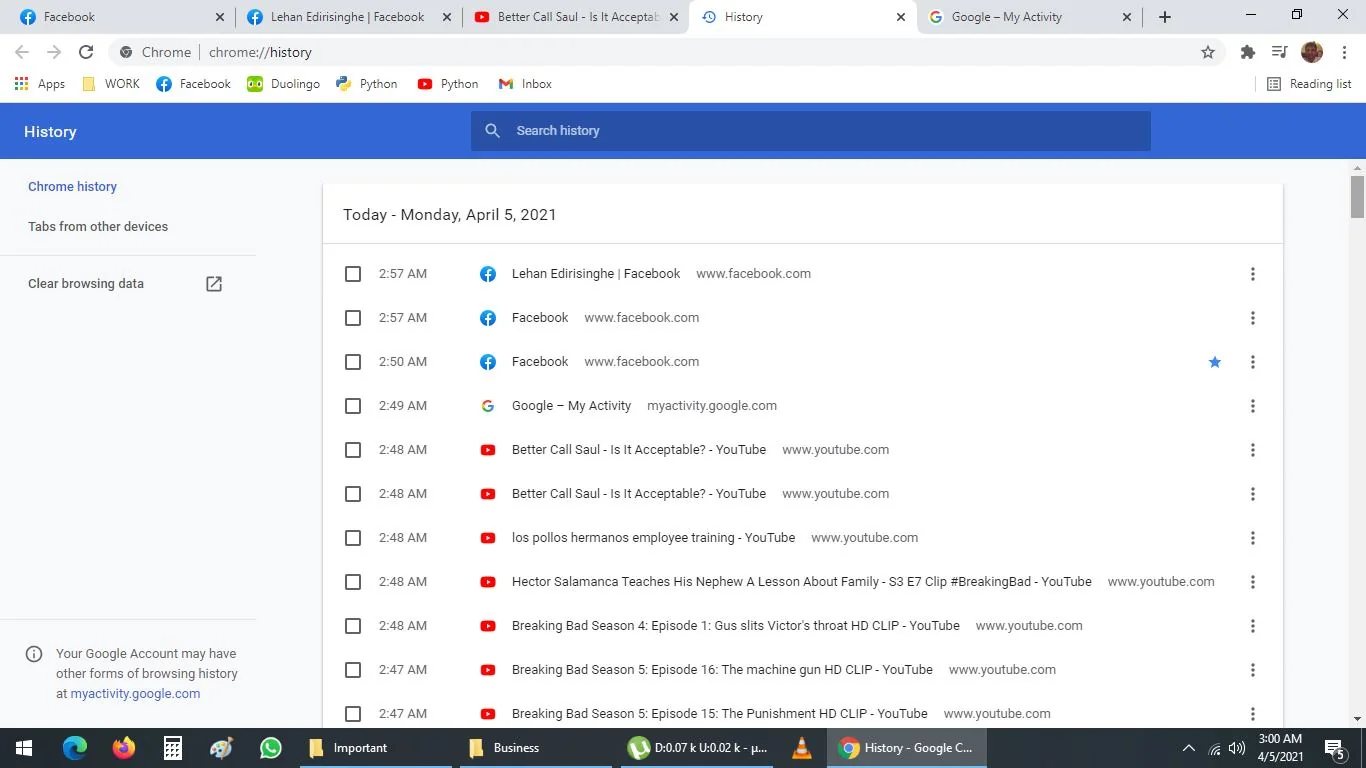Check the los pollos hermanos entry
This screenshot has height=768, width=1366.
[x=353, y=538]
